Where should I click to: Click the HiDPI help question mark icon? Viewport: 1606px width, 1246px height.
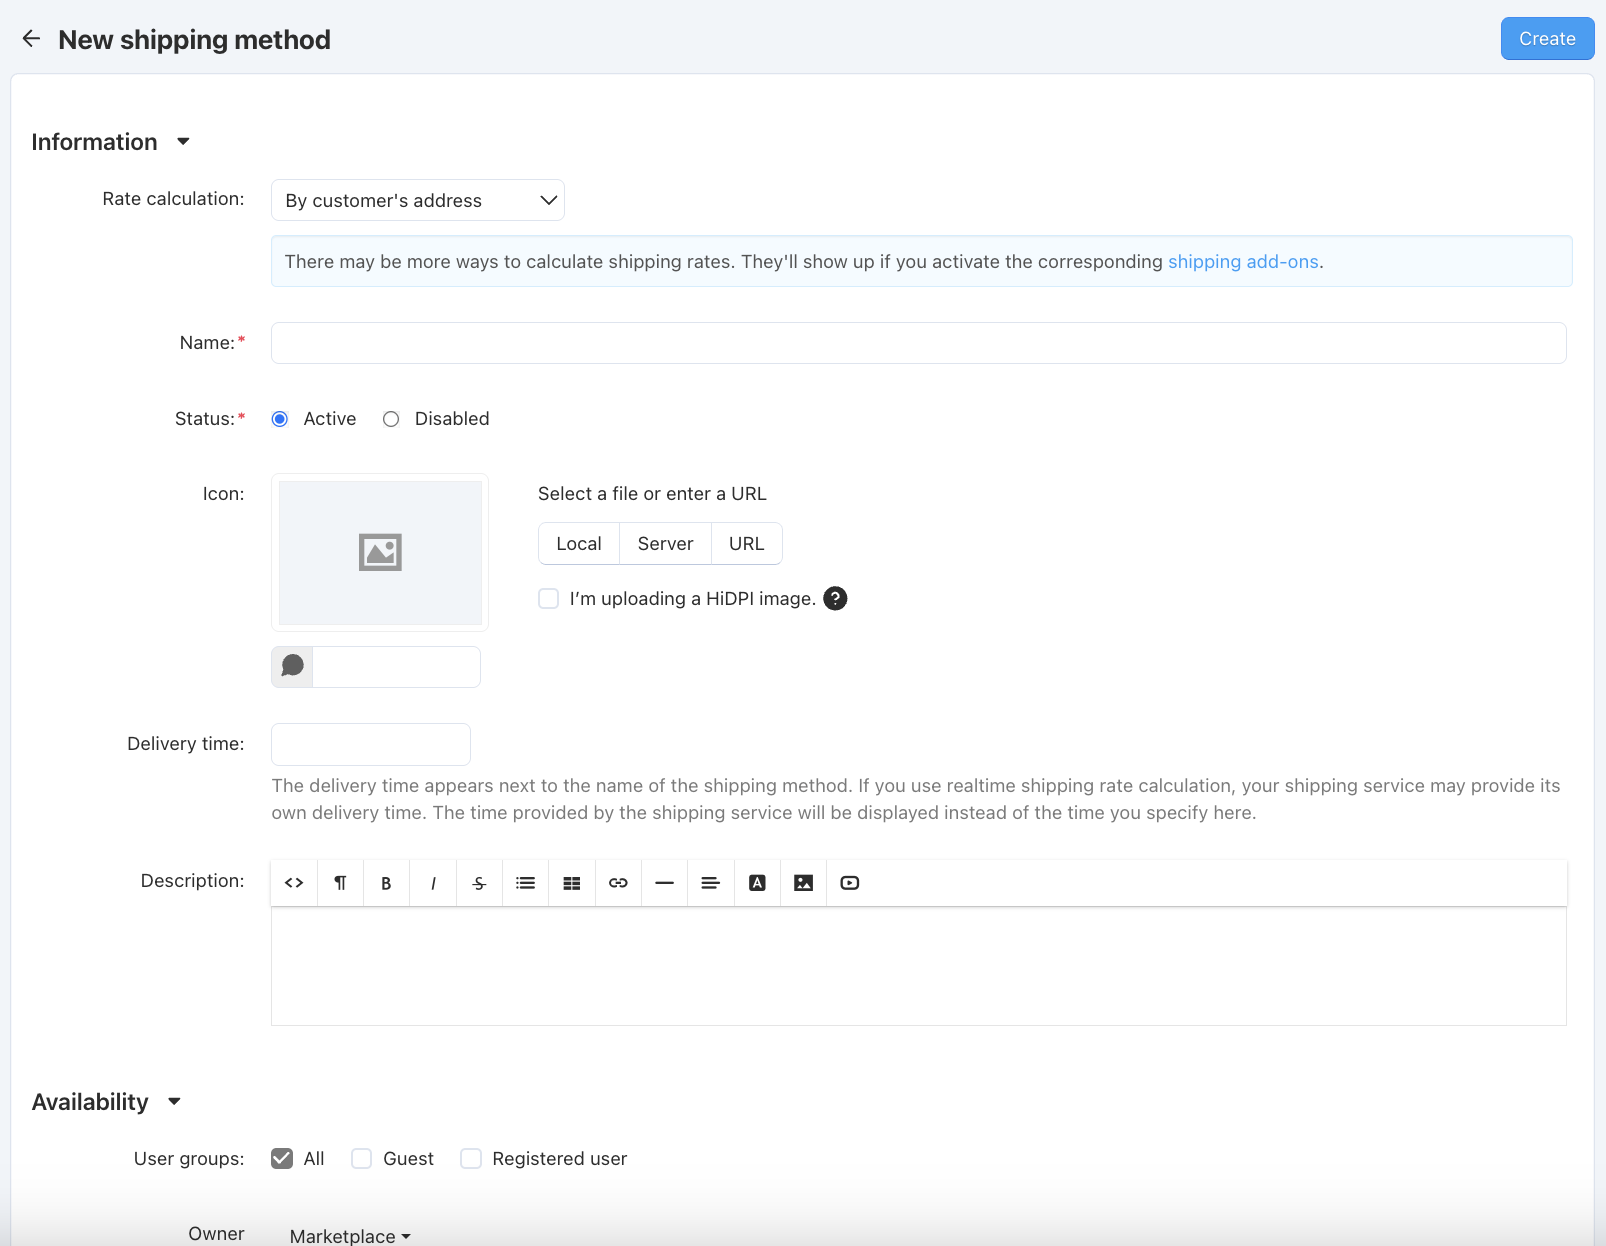click(x=835, y=598)
